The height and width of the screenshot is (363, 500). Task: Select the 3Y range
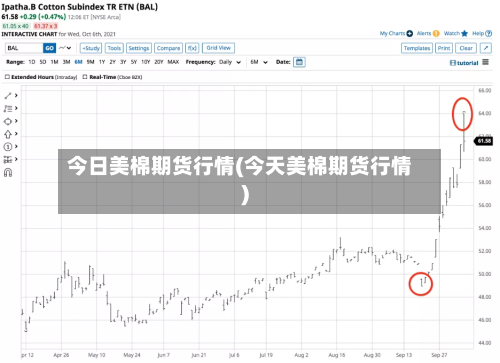click(x=123, y=62)
